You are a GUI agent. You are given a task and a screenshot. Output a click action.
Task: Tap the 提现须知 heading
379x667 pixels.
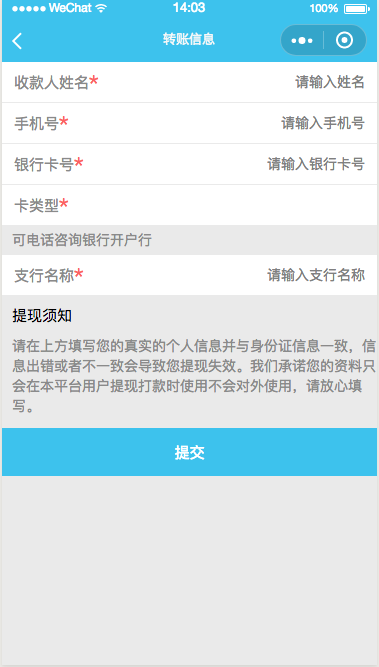pos(42,316)
